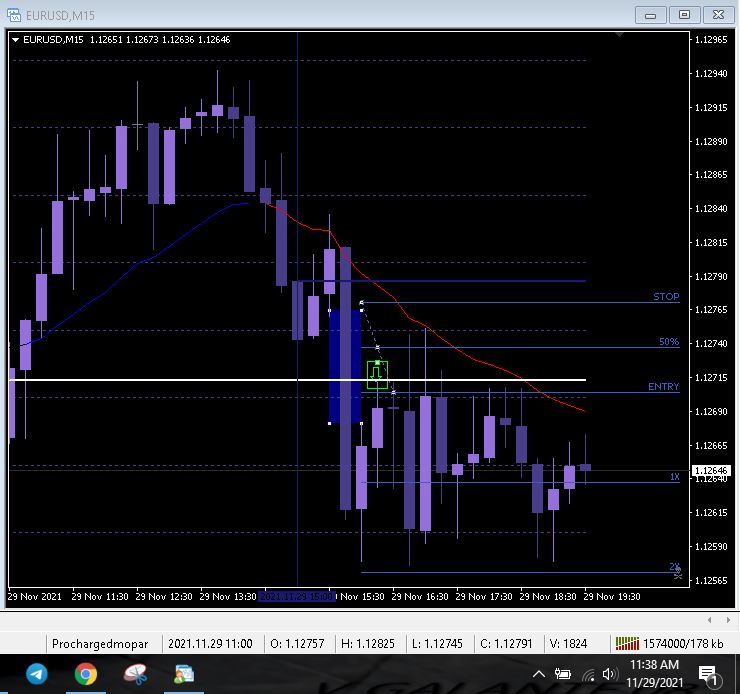Select the ENTRY level line label
Viewport: 740px width, 694px height.
click(663, 386)
